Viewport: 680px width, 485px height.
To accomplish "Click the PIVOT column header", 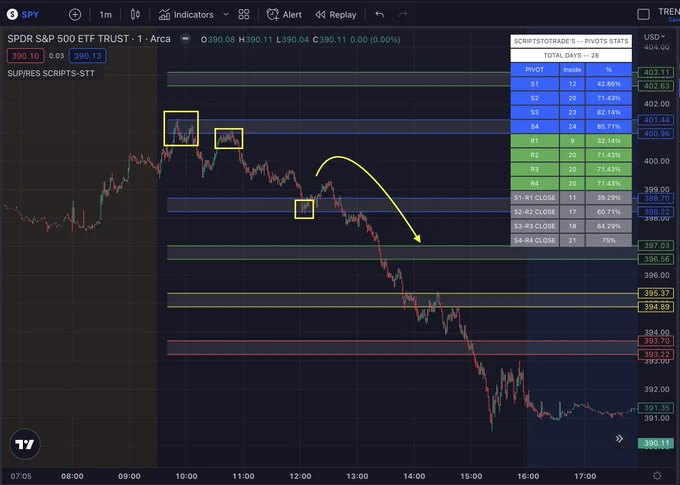I will pos(534,69).
